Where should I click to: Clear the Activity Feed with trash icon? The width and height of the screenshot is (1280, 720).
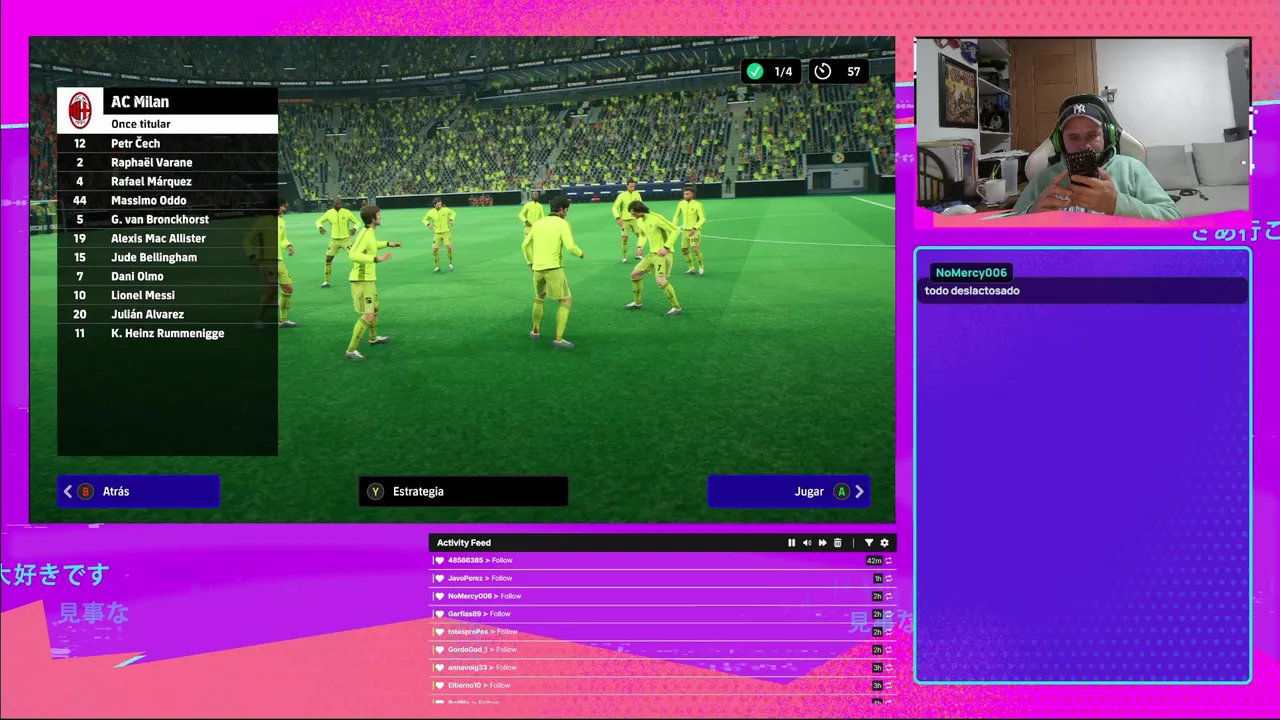tap(838, 543)
